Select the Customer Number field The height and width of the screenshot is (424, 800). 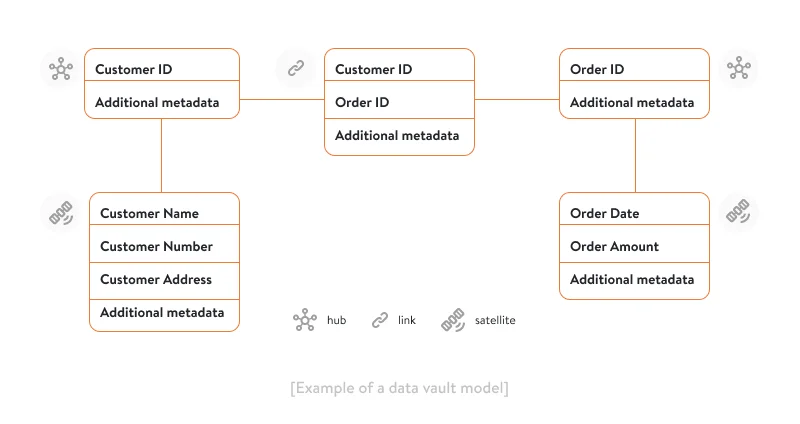pos(156,246)
